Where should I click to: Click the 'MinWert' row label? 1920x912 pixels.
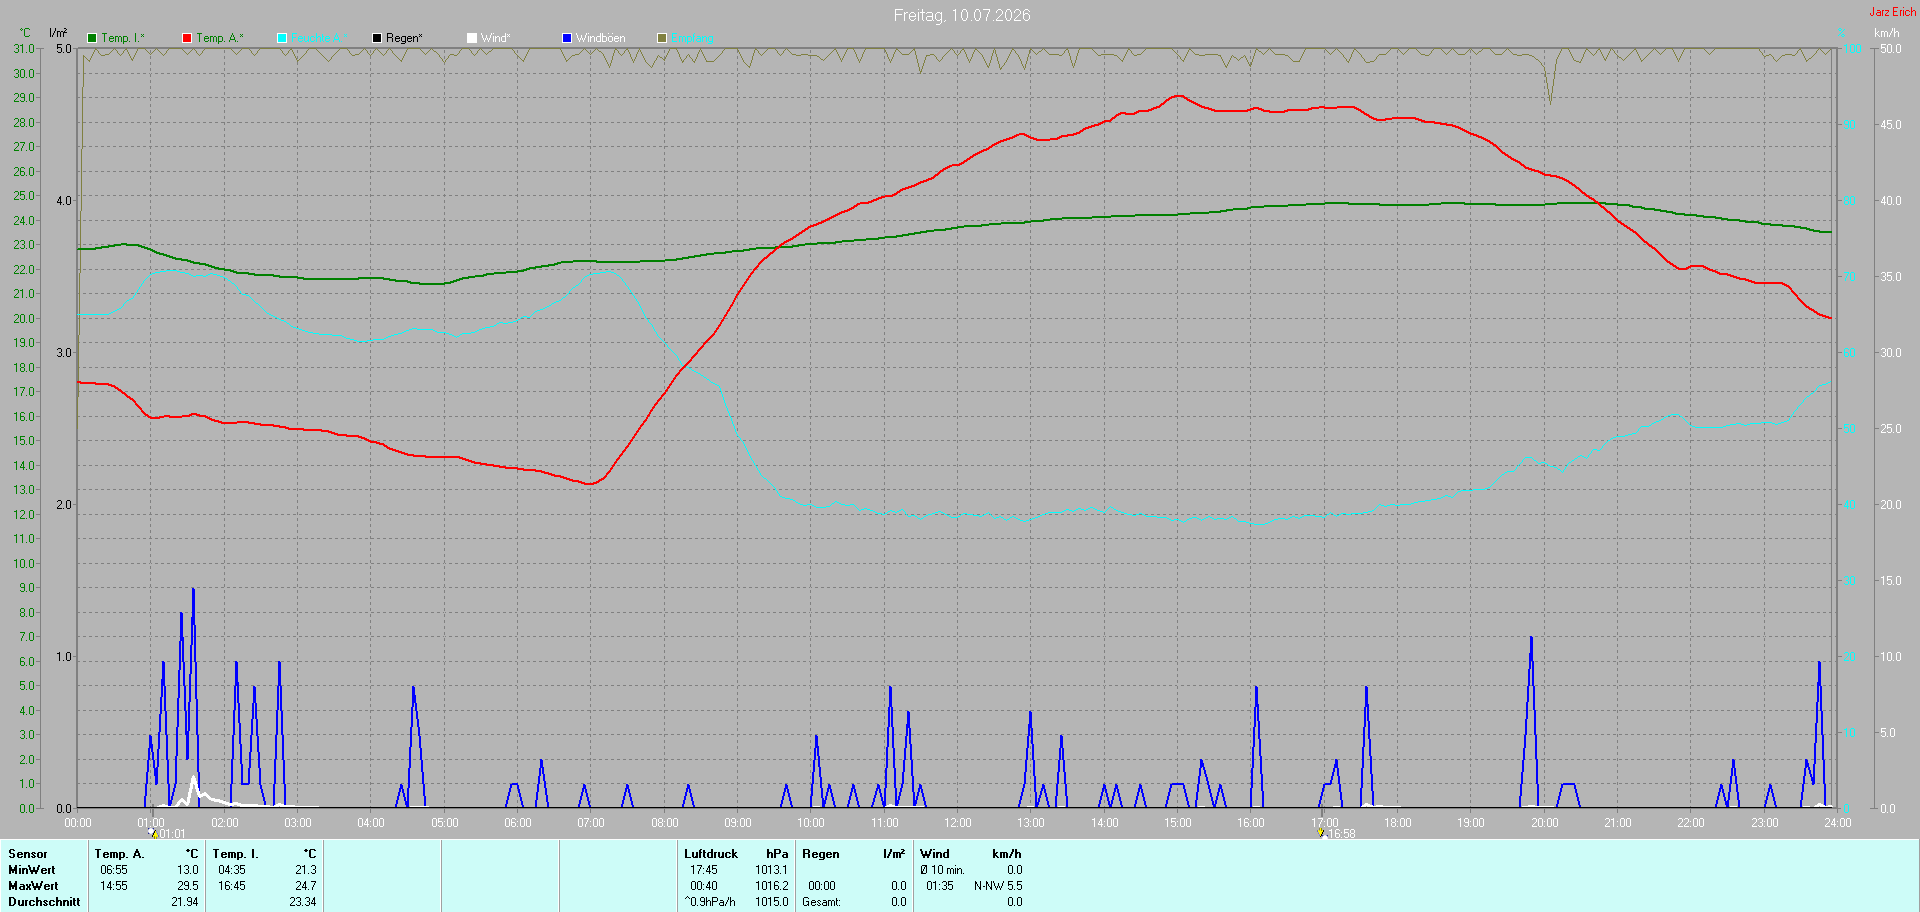(x=32, y=870)
